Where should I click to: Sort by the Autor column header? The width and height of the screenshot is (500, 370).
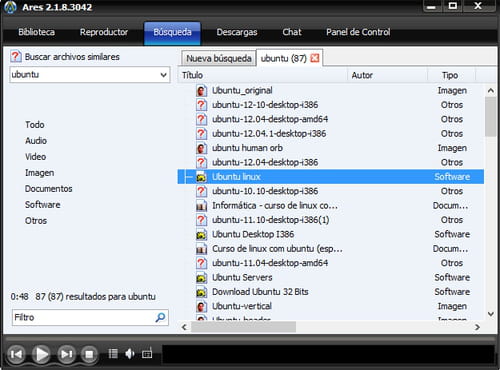point(387,75)
